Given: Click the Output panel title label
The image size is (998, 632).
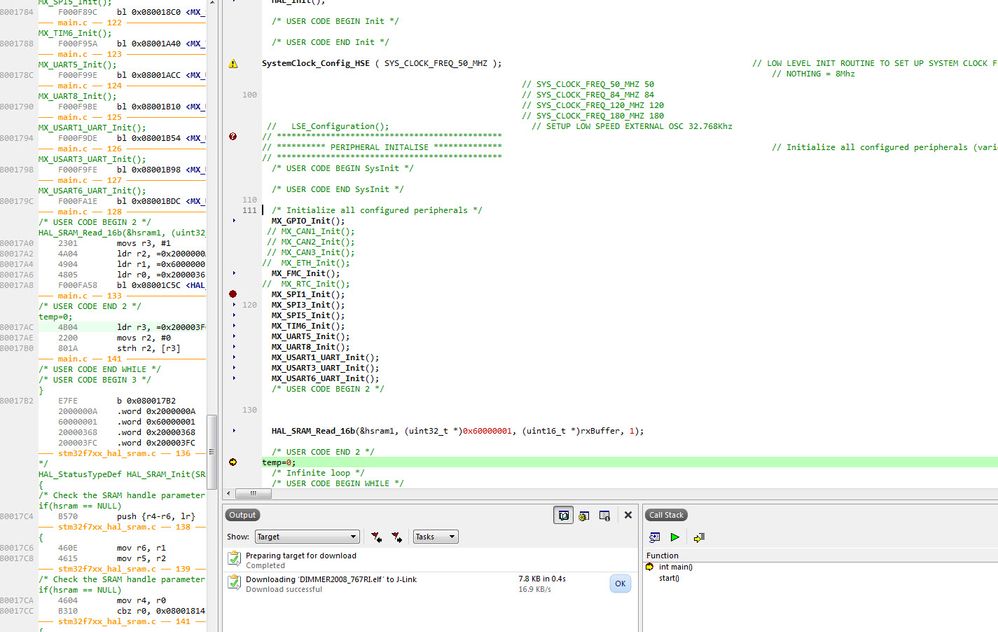Looking at the screenshot, I should coord(242,515).
